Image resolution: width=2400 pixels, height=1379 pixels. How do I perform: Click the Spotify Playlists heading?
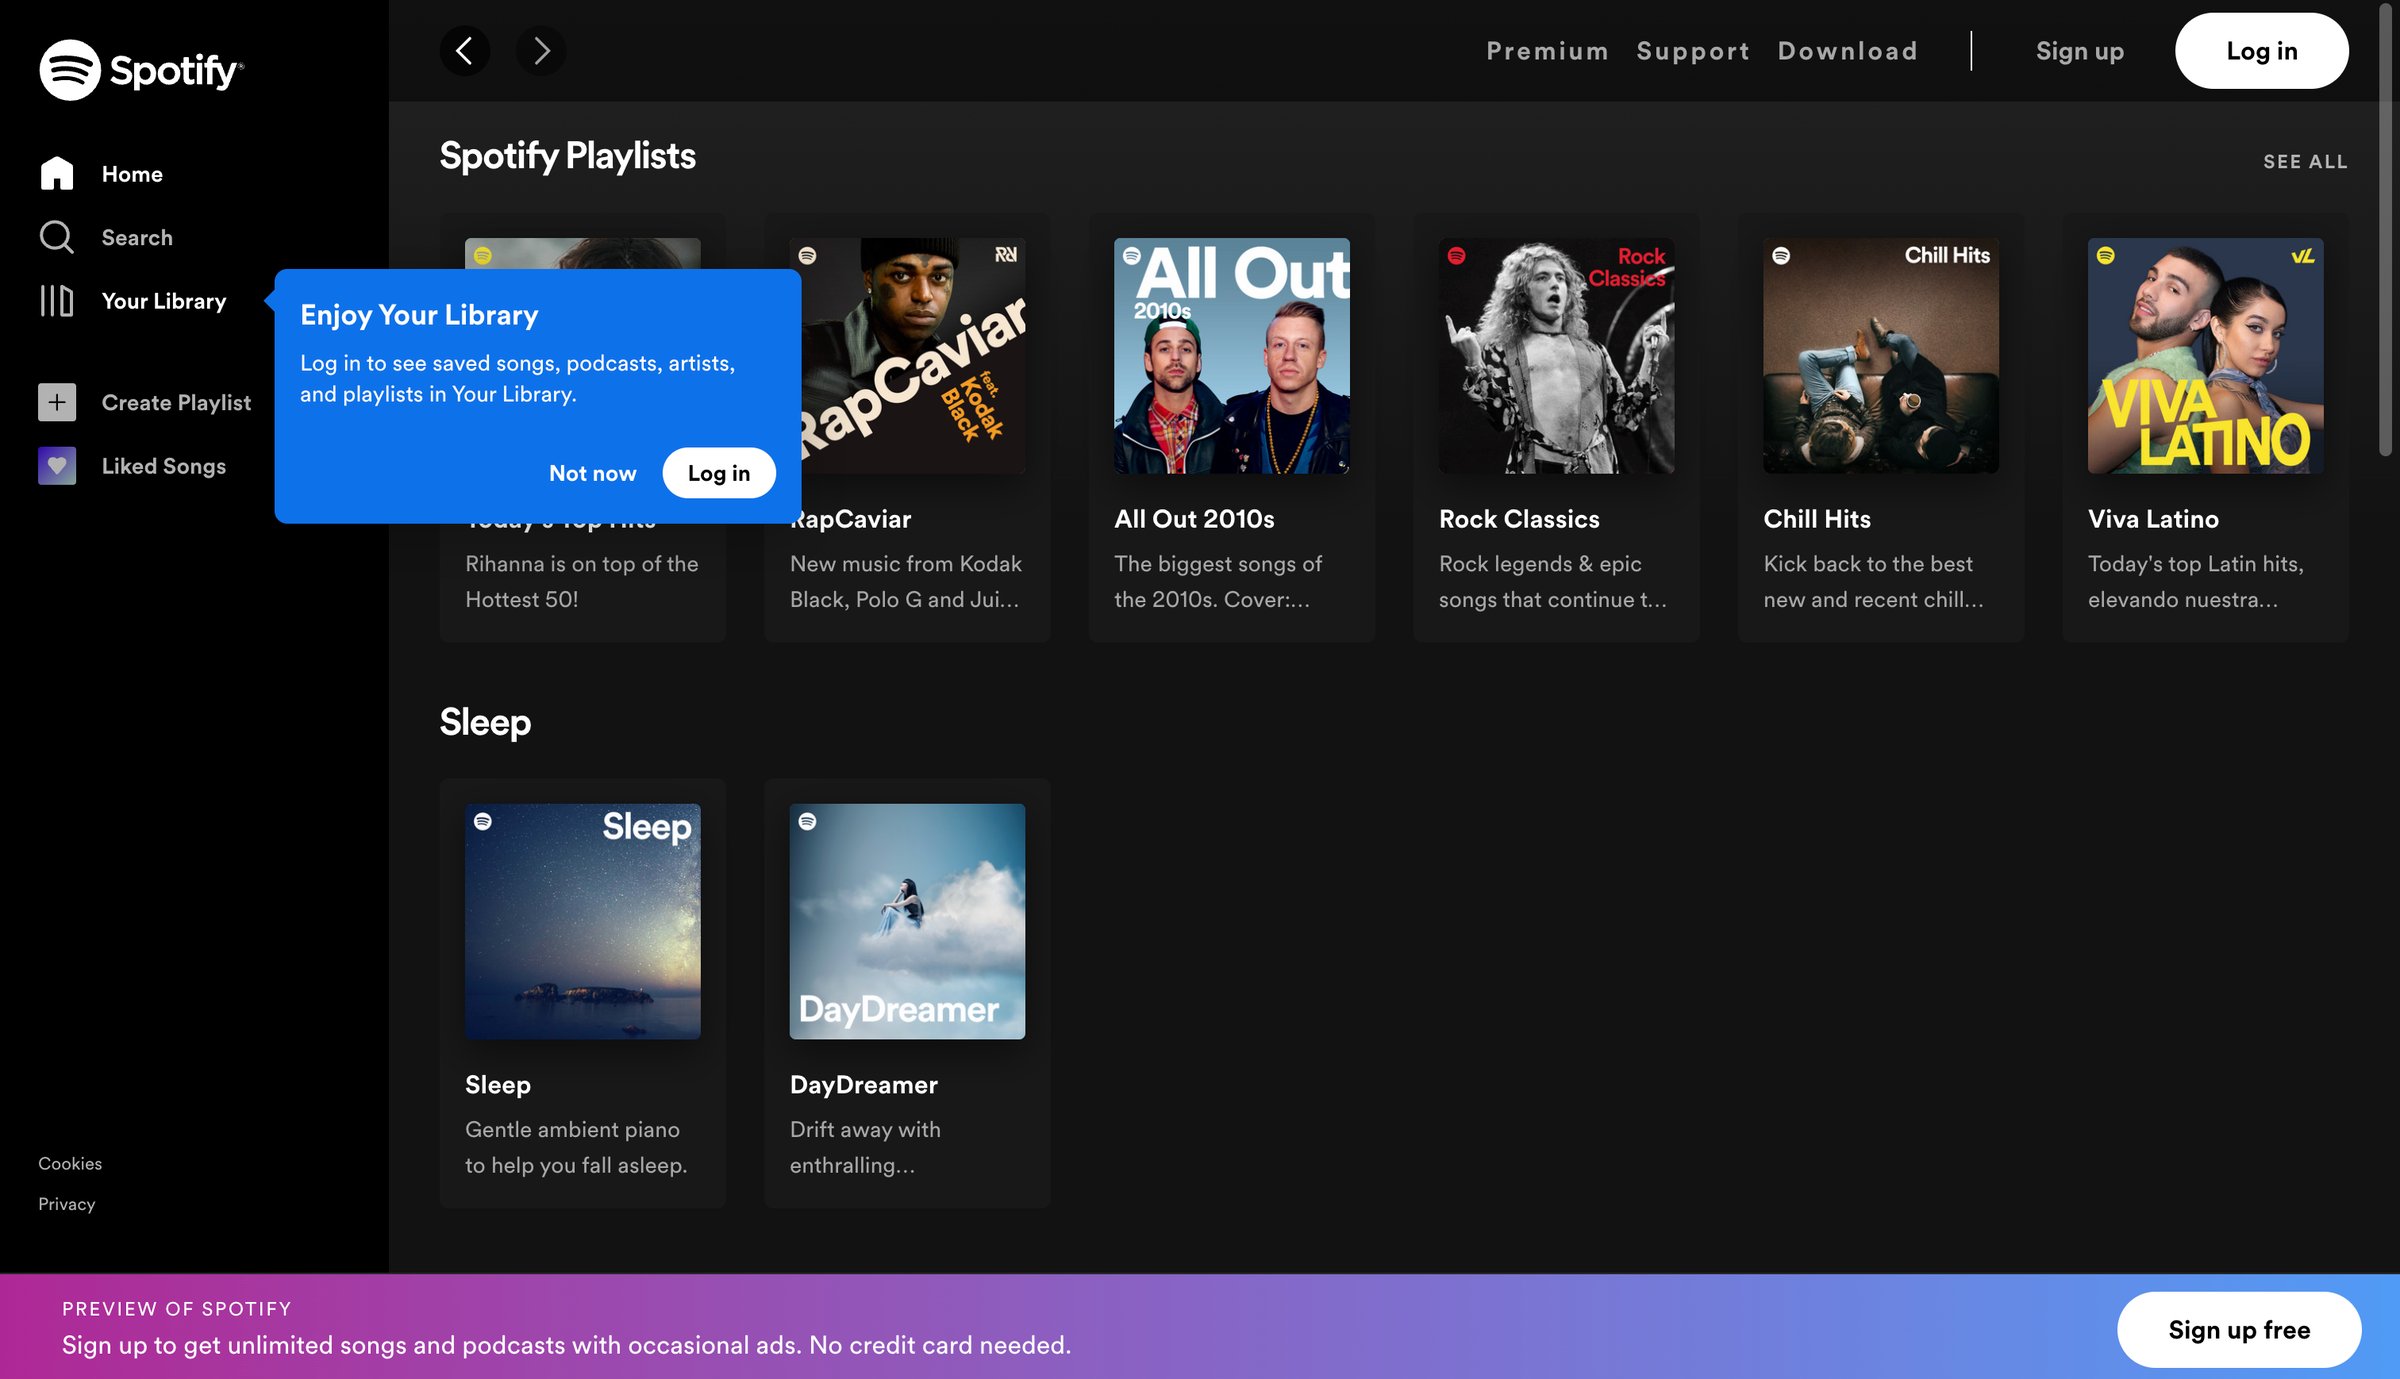click(568, 156)
